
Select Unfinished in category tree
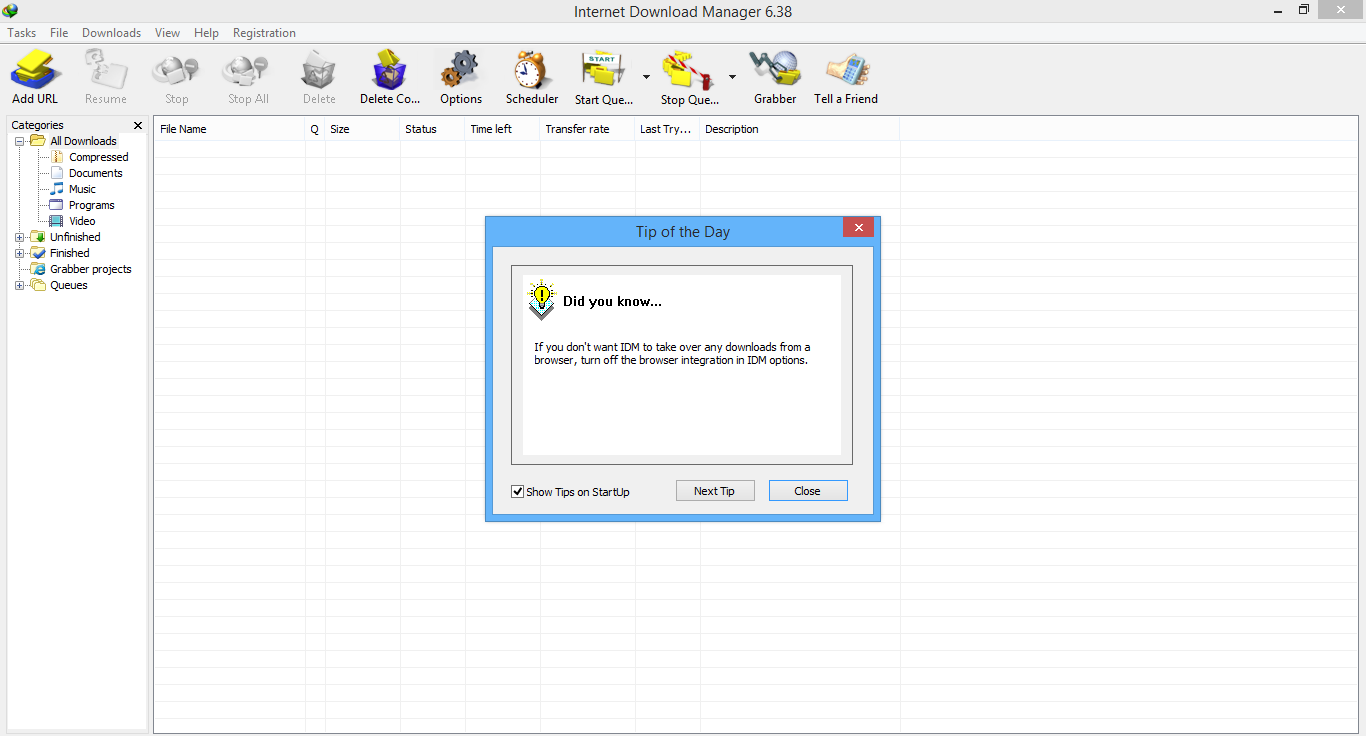pyautogui.click(x=75, y=237)
